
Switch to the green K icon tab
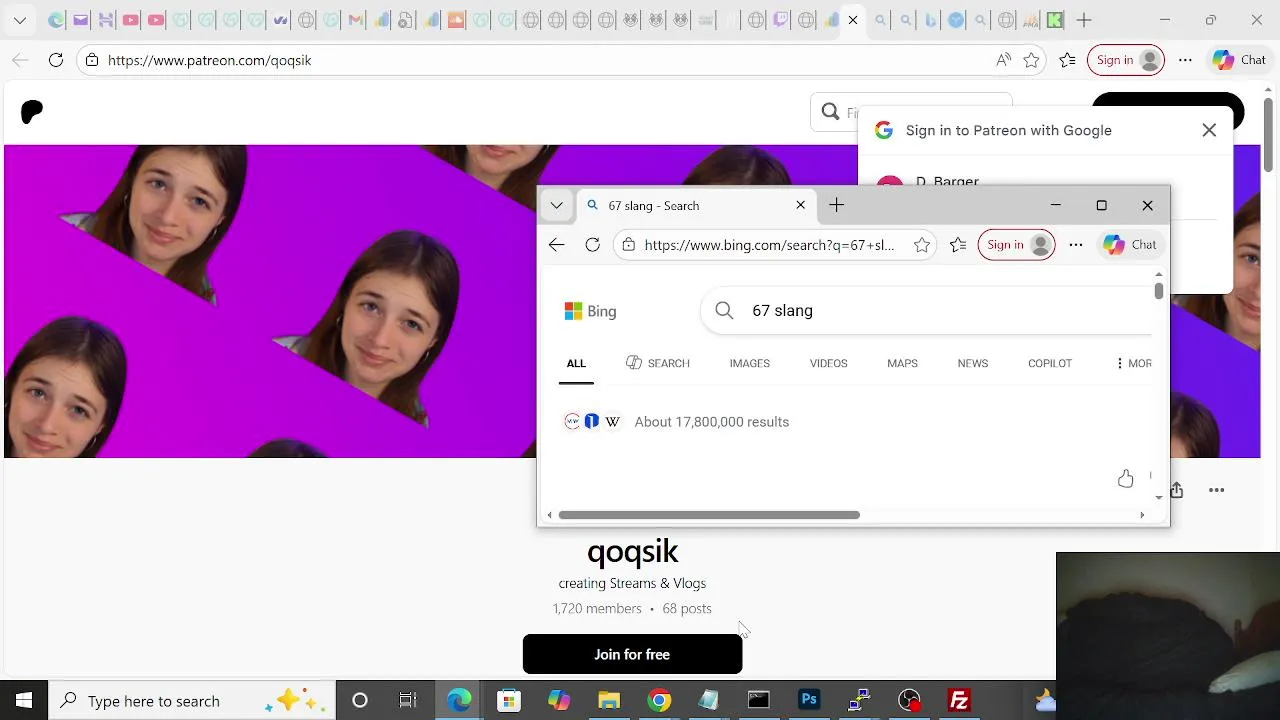(1055, 20)
